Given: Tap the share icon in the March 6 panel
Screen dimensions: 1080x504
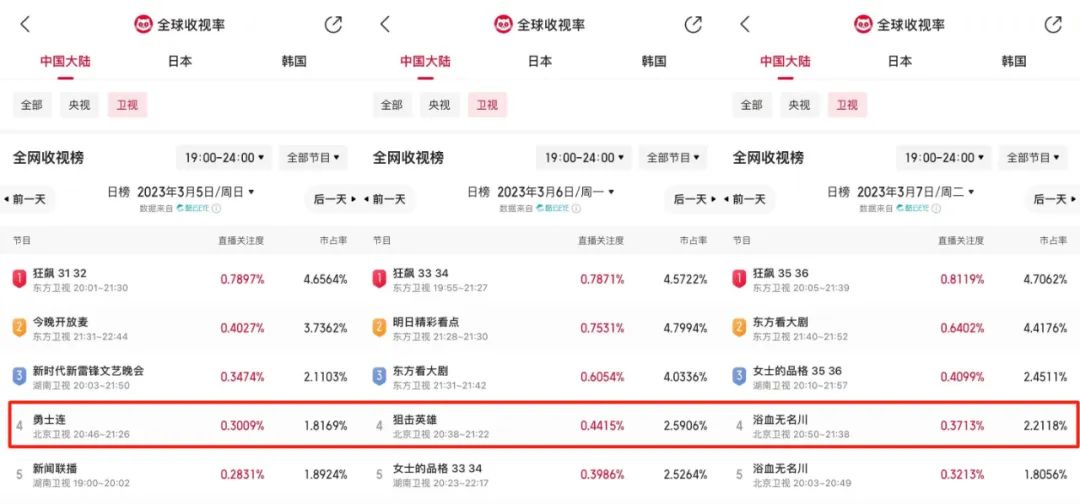Looking at the screenshot, I should 693,25.
